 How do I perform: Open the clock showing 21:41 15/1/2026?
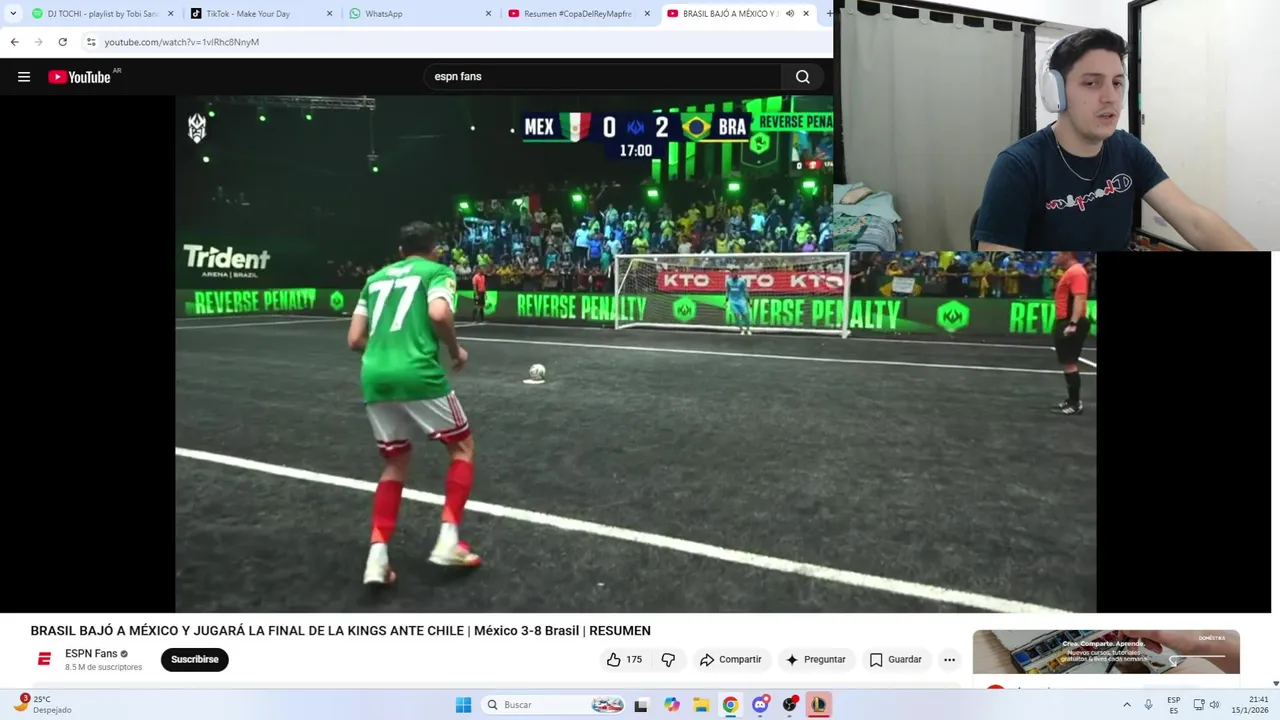[x=1249, y=705]
